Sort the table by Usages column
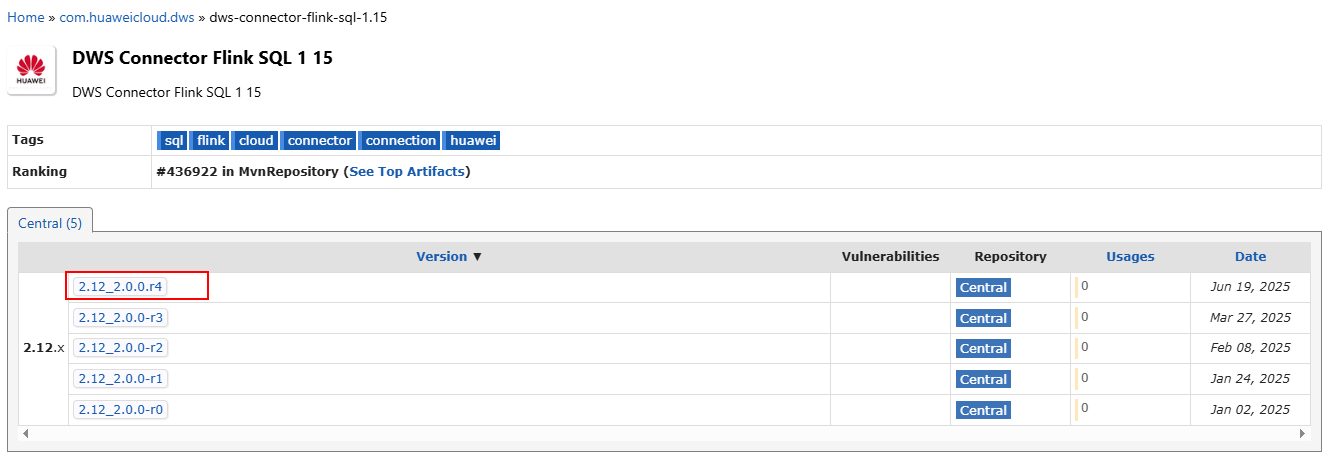The image size is (1325, 458). point(1130,257)
